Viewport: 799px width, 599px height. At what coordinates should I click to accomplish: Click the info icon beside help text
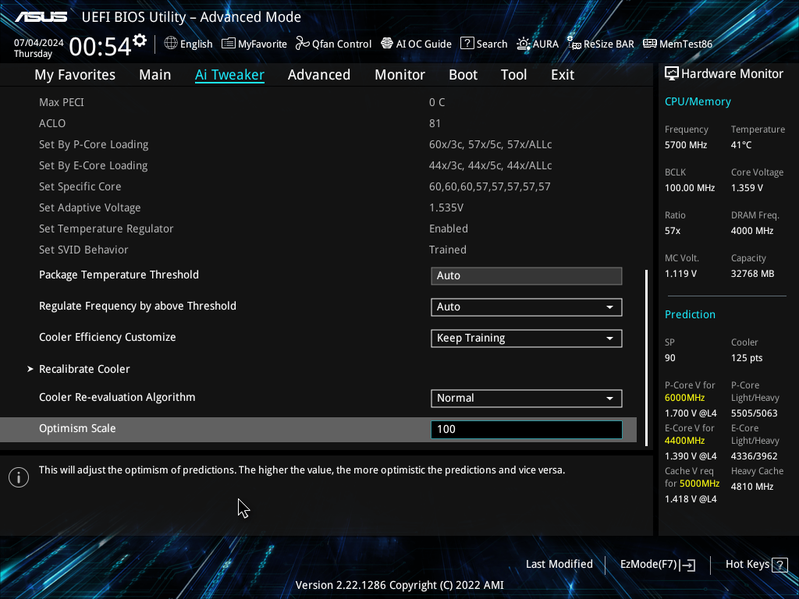19,477
